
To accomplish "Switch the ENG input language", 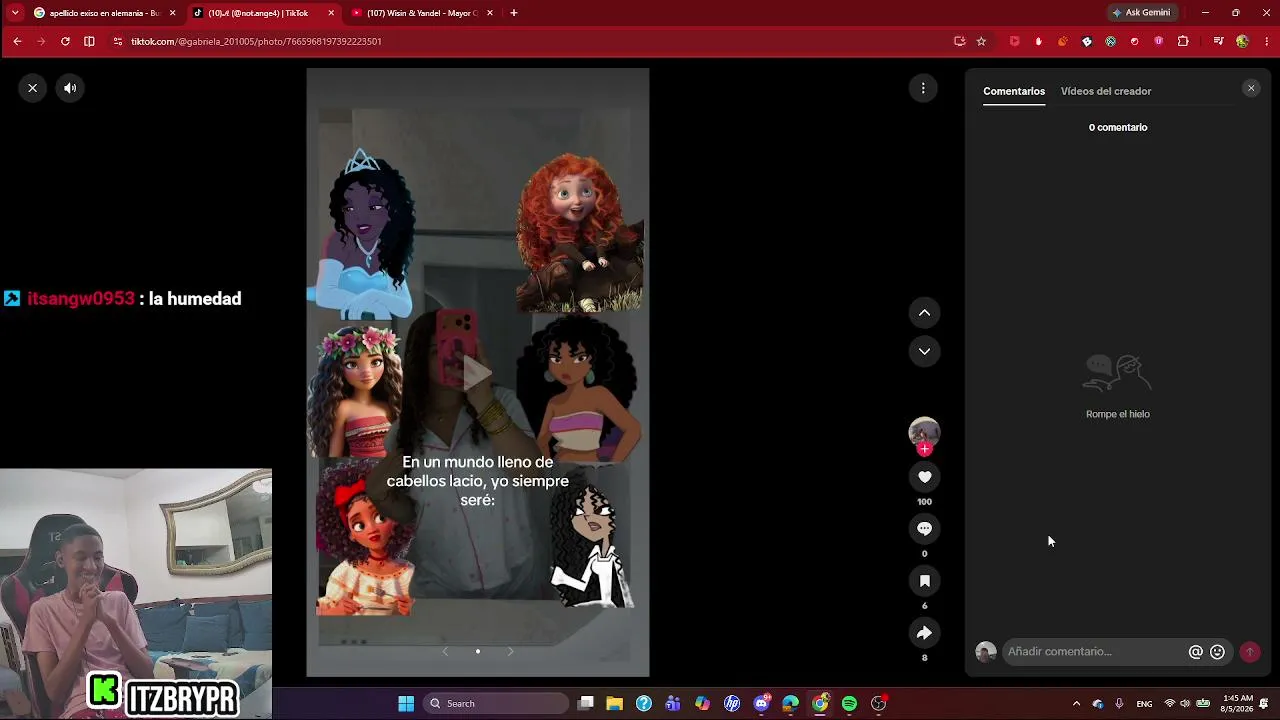I will [1144, 703].
